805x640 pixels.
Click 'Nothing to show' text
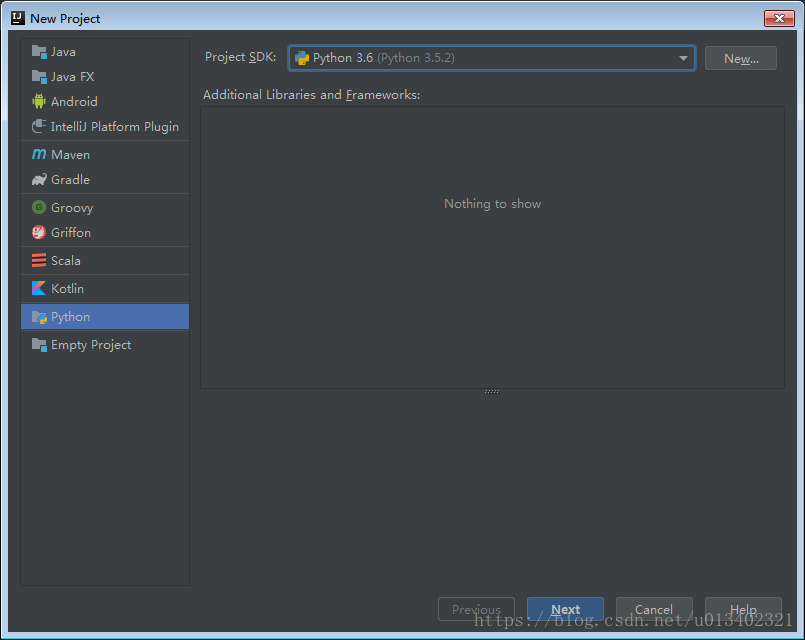point(492,204)
